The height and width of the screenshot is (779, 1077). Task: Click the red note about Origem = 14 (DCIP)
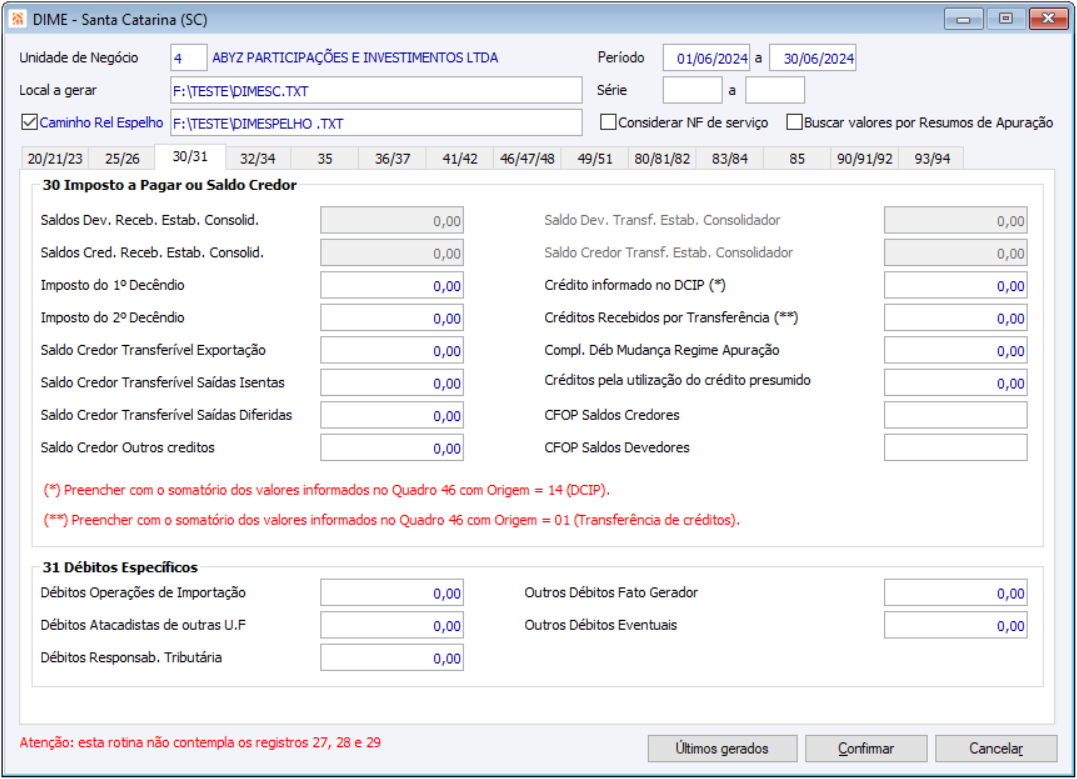[327, 490]
